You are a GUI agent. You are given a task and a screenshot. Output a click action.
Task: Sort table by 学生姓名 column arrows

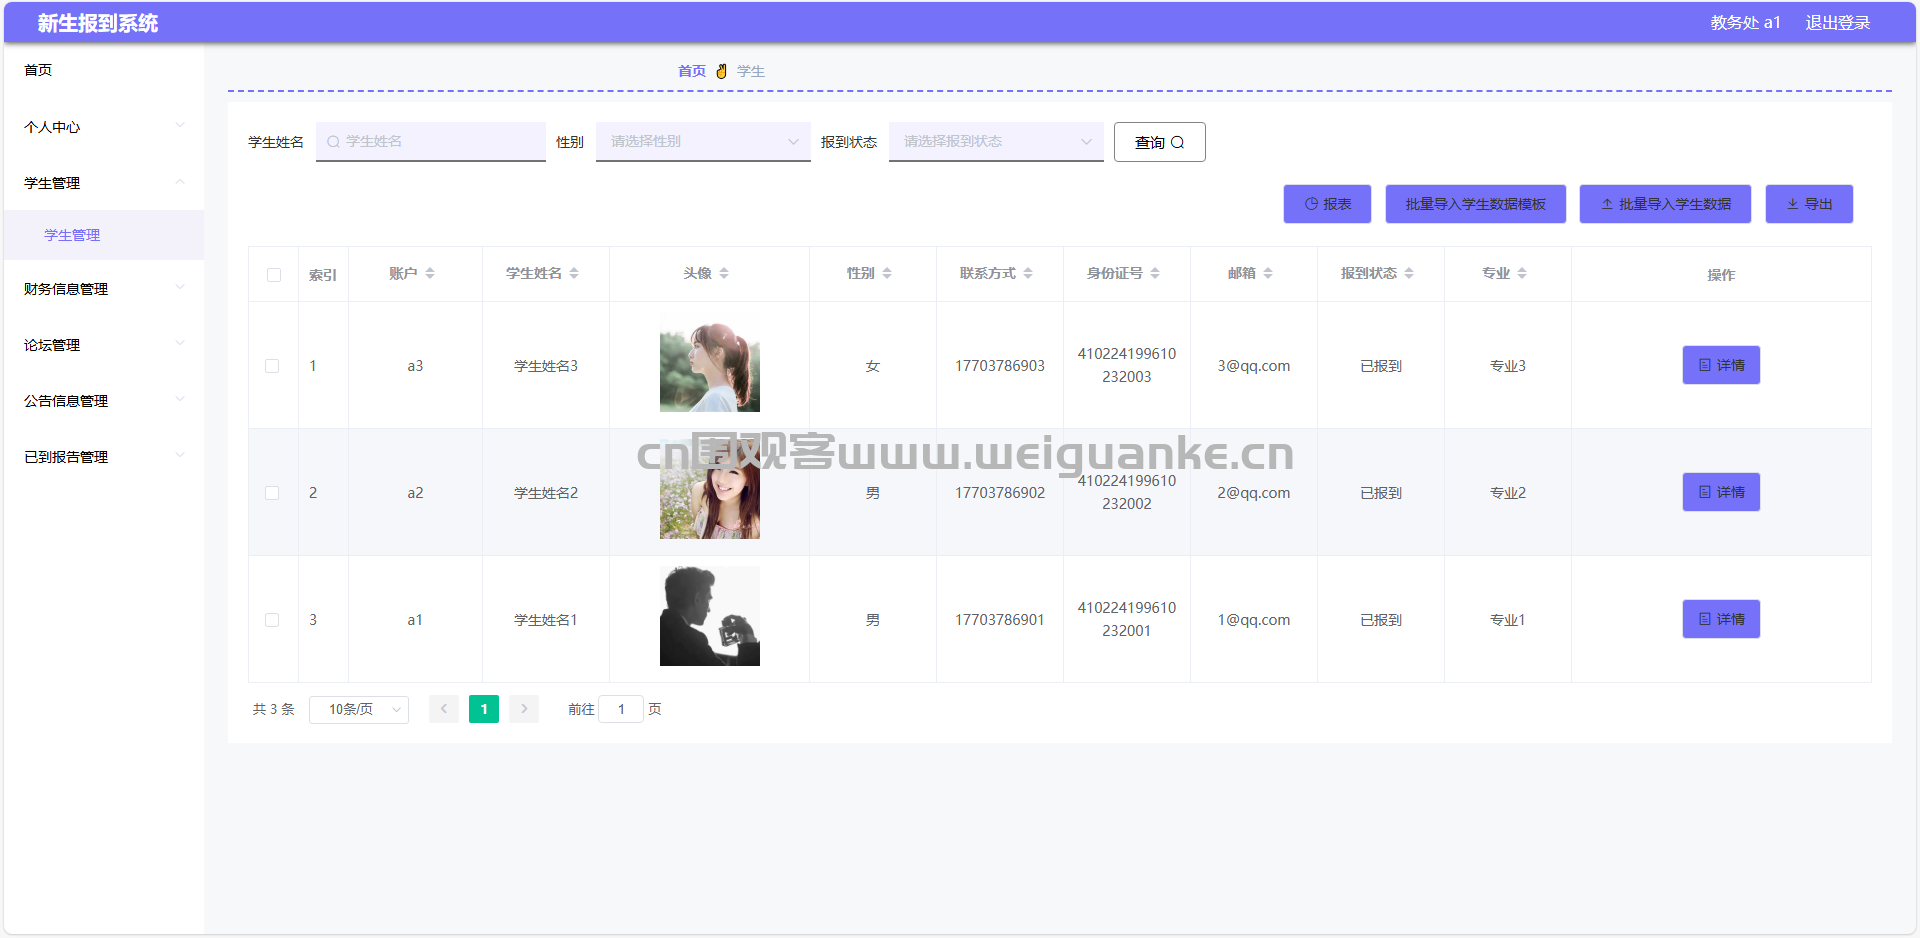574,273
